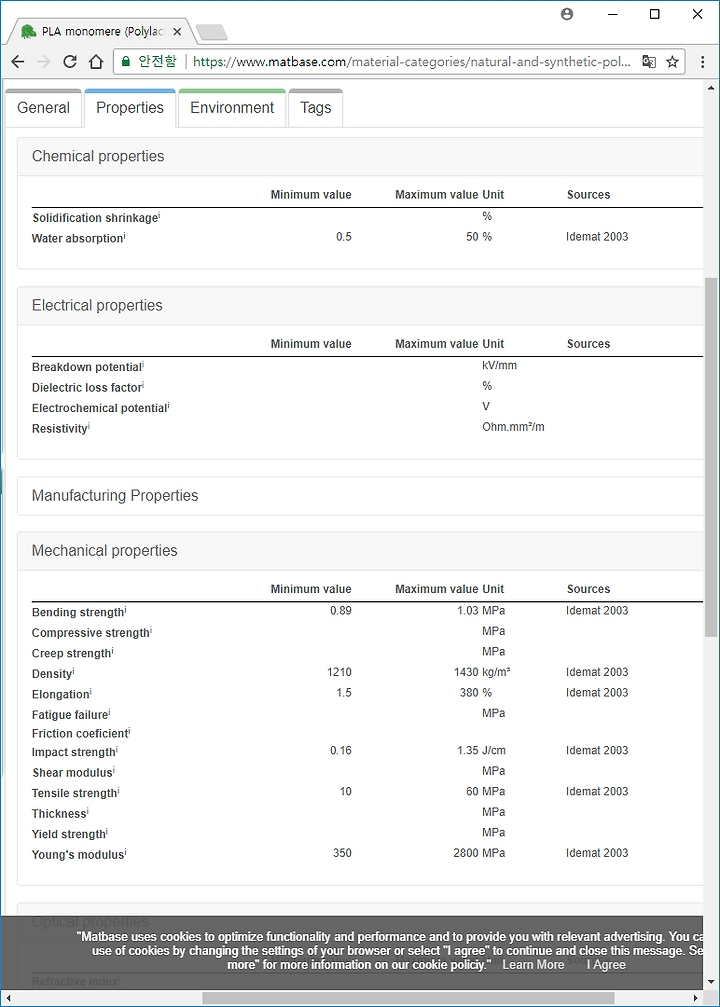
Task: Go back to the previous page
Action: 18,62
